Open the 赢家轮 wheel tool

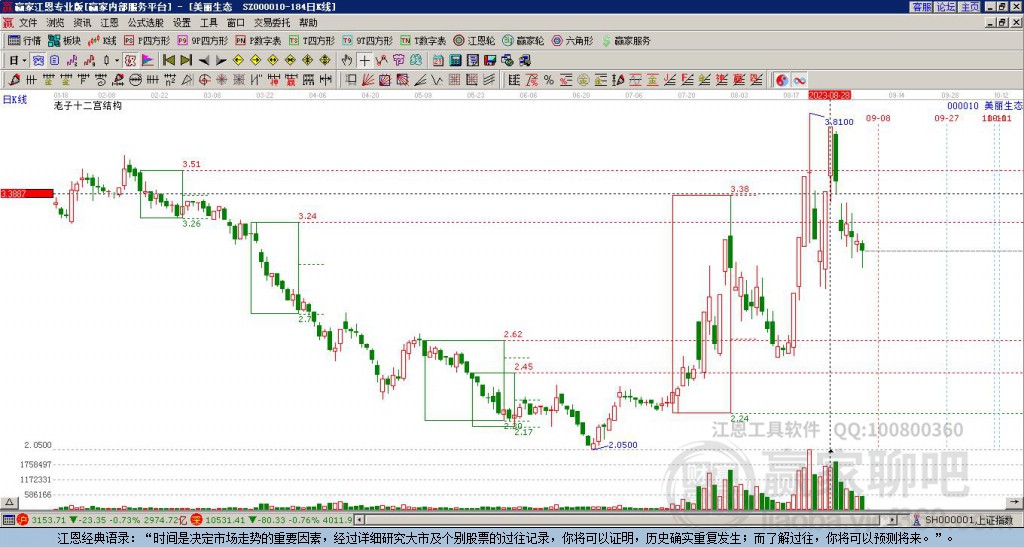(x=524, y=40)
